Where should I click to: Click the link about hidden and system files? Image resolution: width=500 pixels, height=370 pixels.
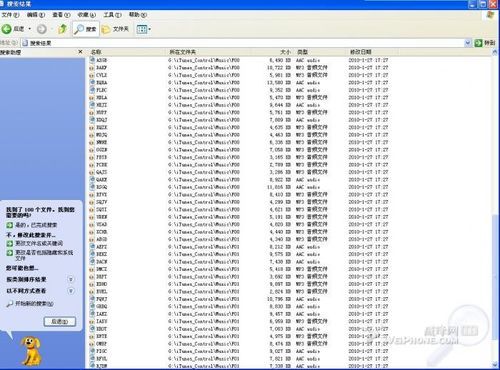[x=44, y=255]
